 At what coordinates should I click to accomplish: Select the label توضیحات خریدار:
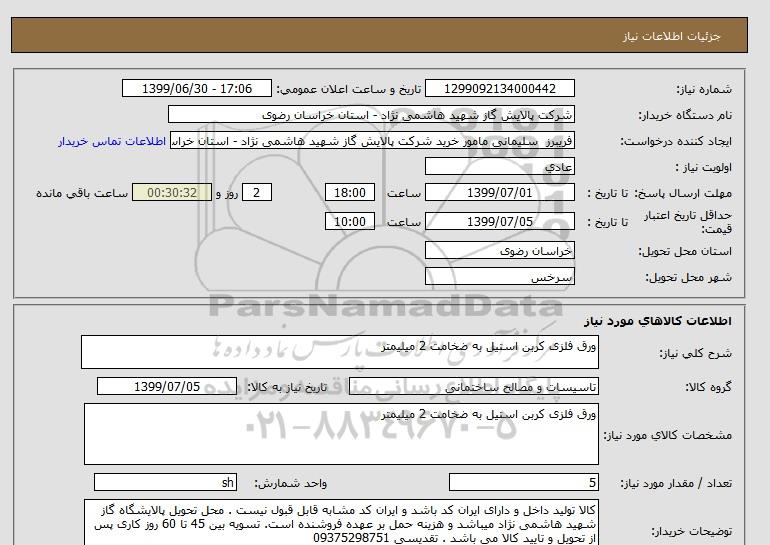tap(691, 531)
